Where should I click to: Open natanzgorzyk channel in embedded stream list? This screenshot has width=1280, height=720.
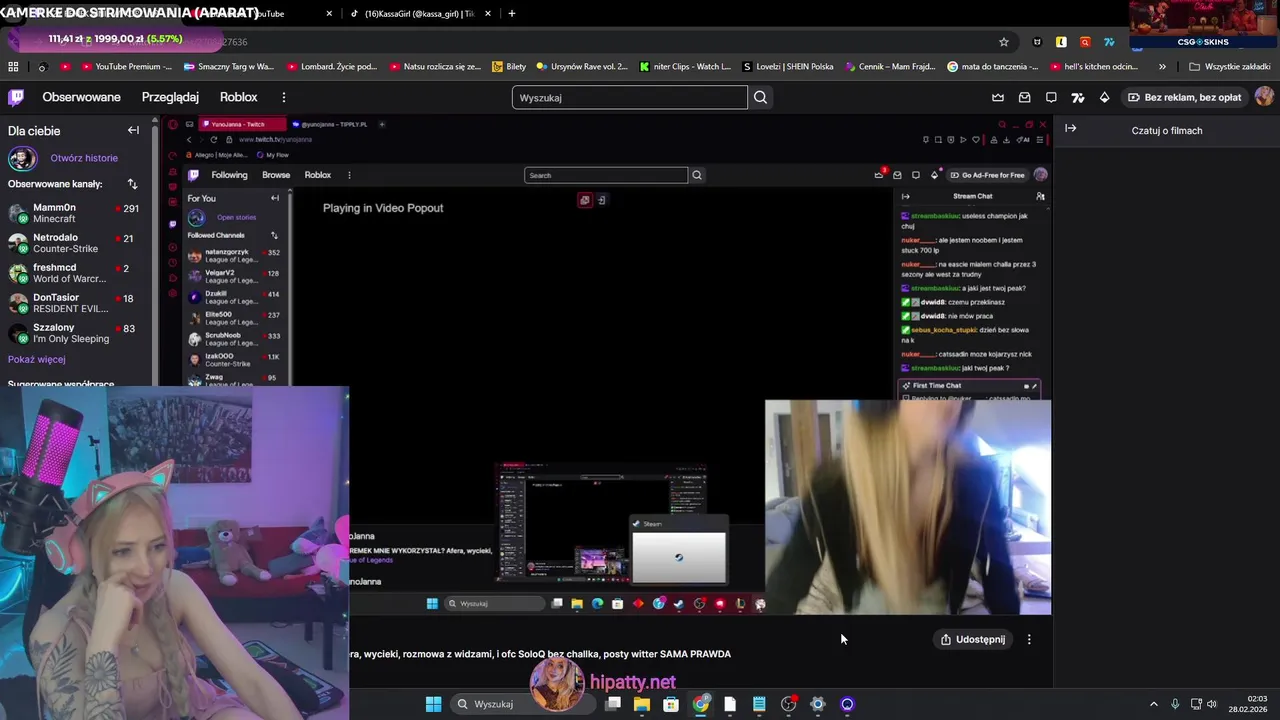(238, 256)
